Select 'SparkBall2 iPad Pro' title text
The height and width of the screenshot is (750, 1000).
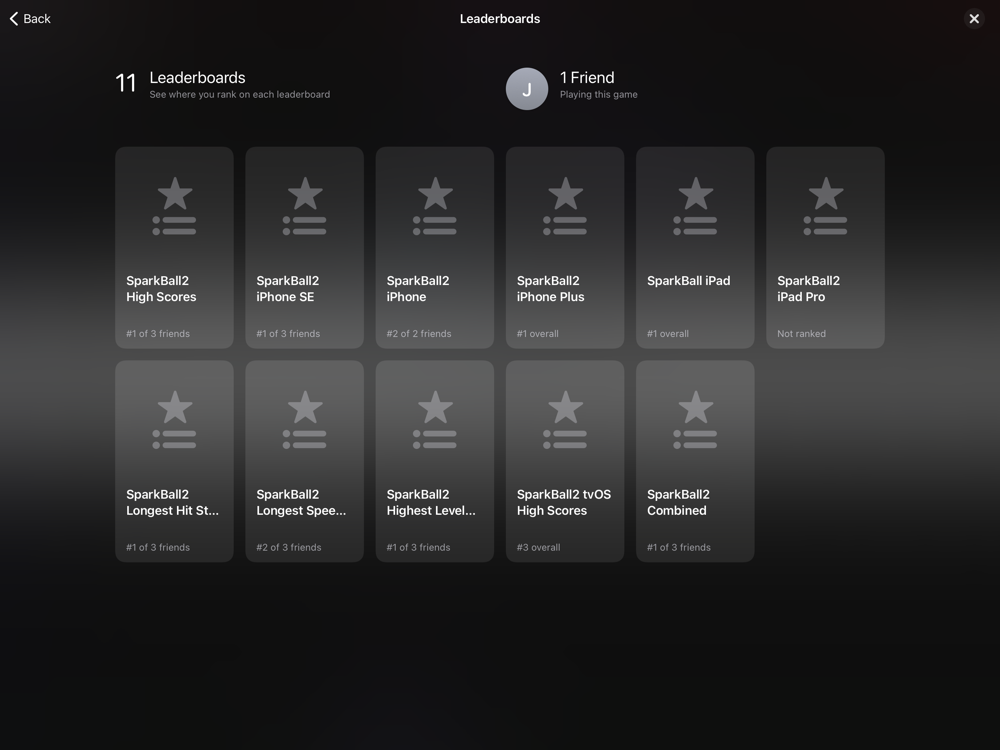(x=809, y=289)
